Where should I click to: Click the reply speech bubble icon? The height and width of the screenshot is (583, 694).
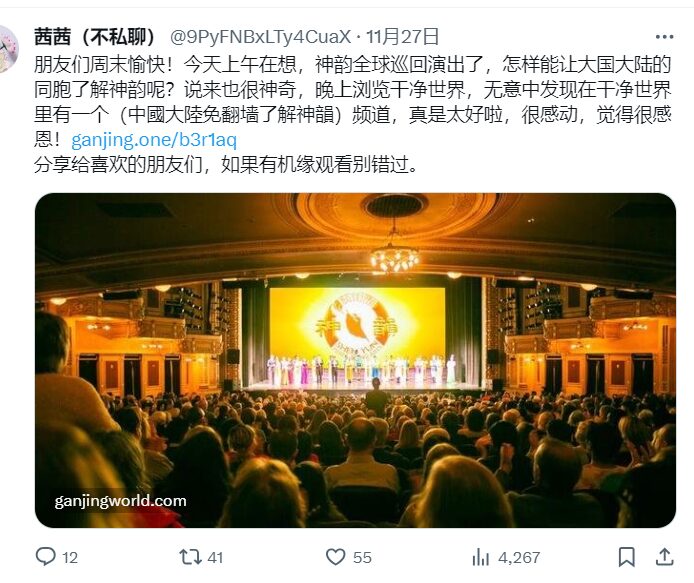point(45,556)
